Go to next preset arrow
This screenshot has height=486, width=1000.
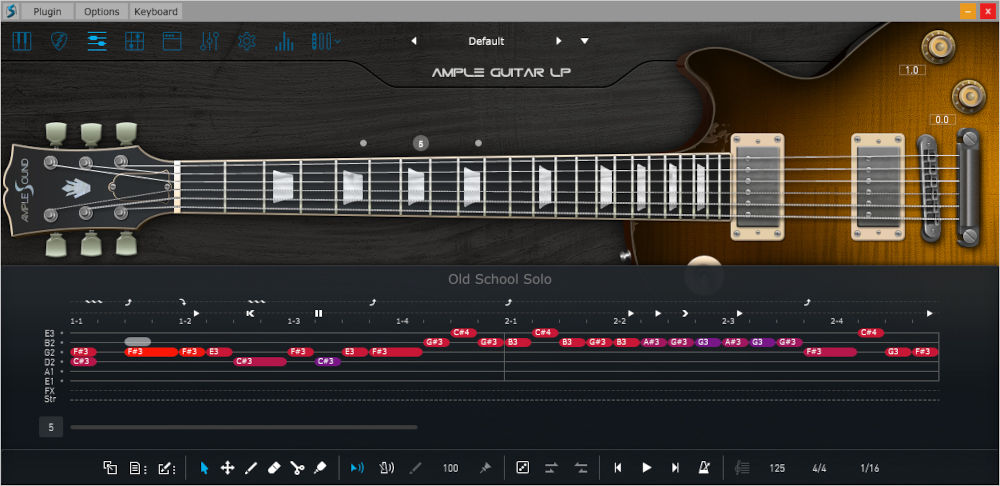[559, 41]
